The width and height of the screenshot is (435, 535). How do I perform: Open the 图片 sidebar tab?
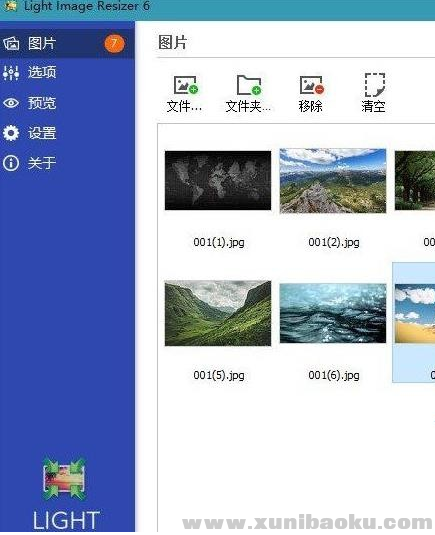click(67, 44)
